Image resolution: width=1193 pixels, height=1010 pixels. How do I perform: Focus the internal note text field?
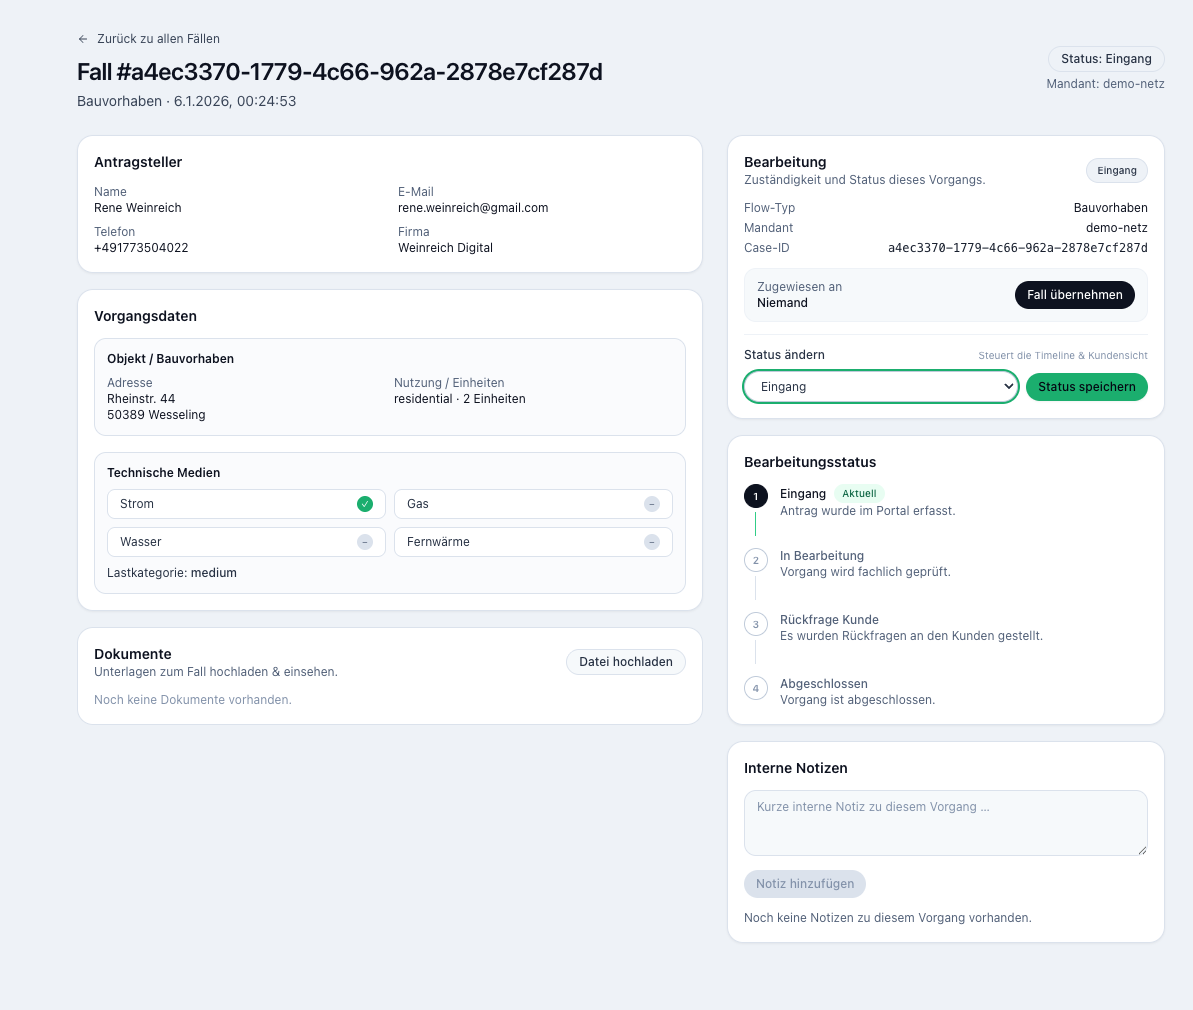945,823
